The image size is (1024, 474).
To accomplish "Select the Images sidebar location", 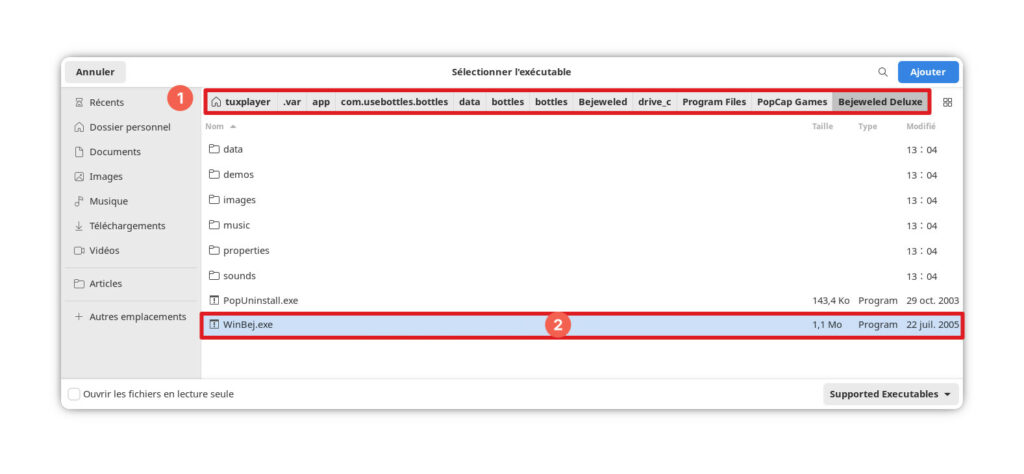I will click(x=106, y=176).
